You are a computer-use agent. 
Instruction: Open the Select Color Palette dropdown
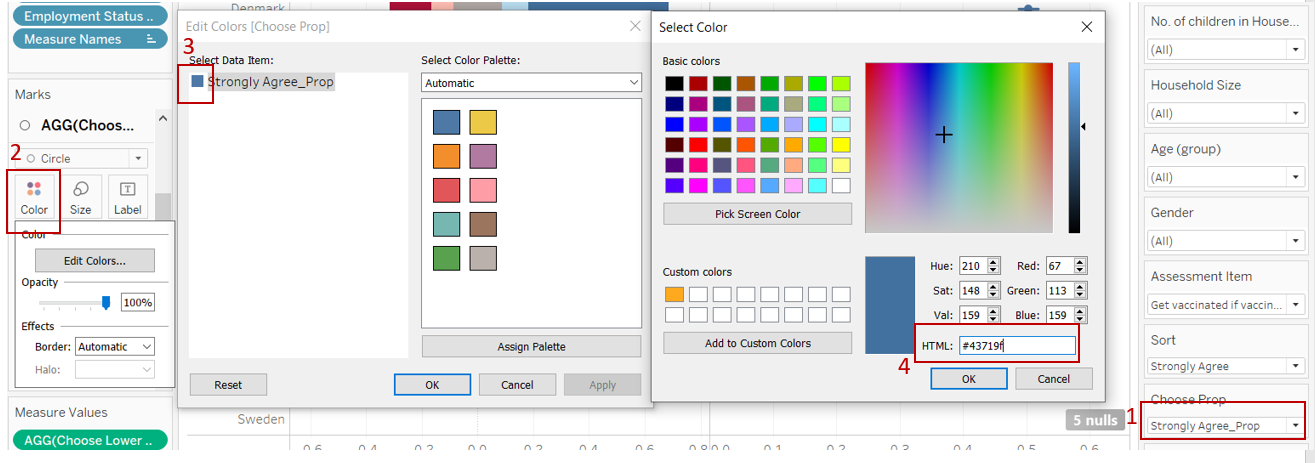click(x=531, y=83)
